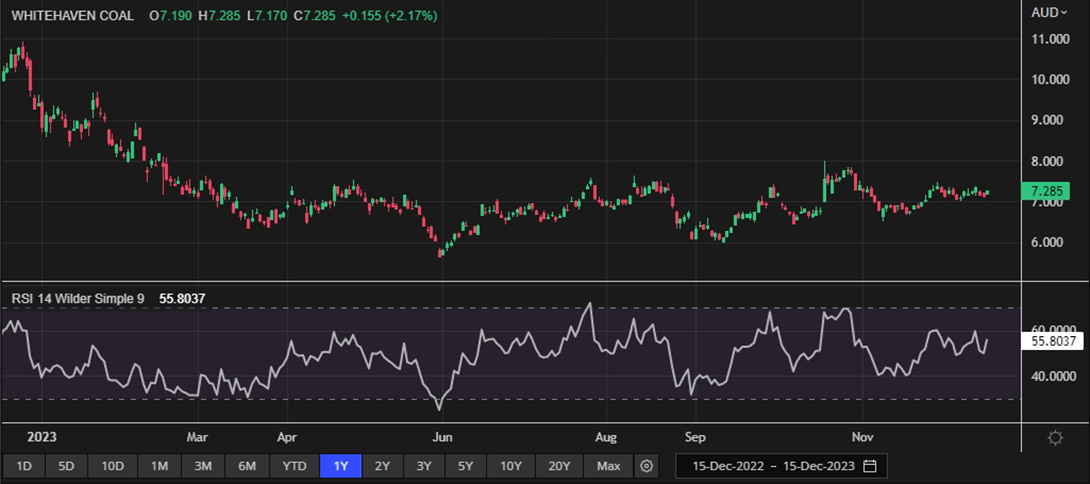Switch to the 6M range

pos(247,466)
